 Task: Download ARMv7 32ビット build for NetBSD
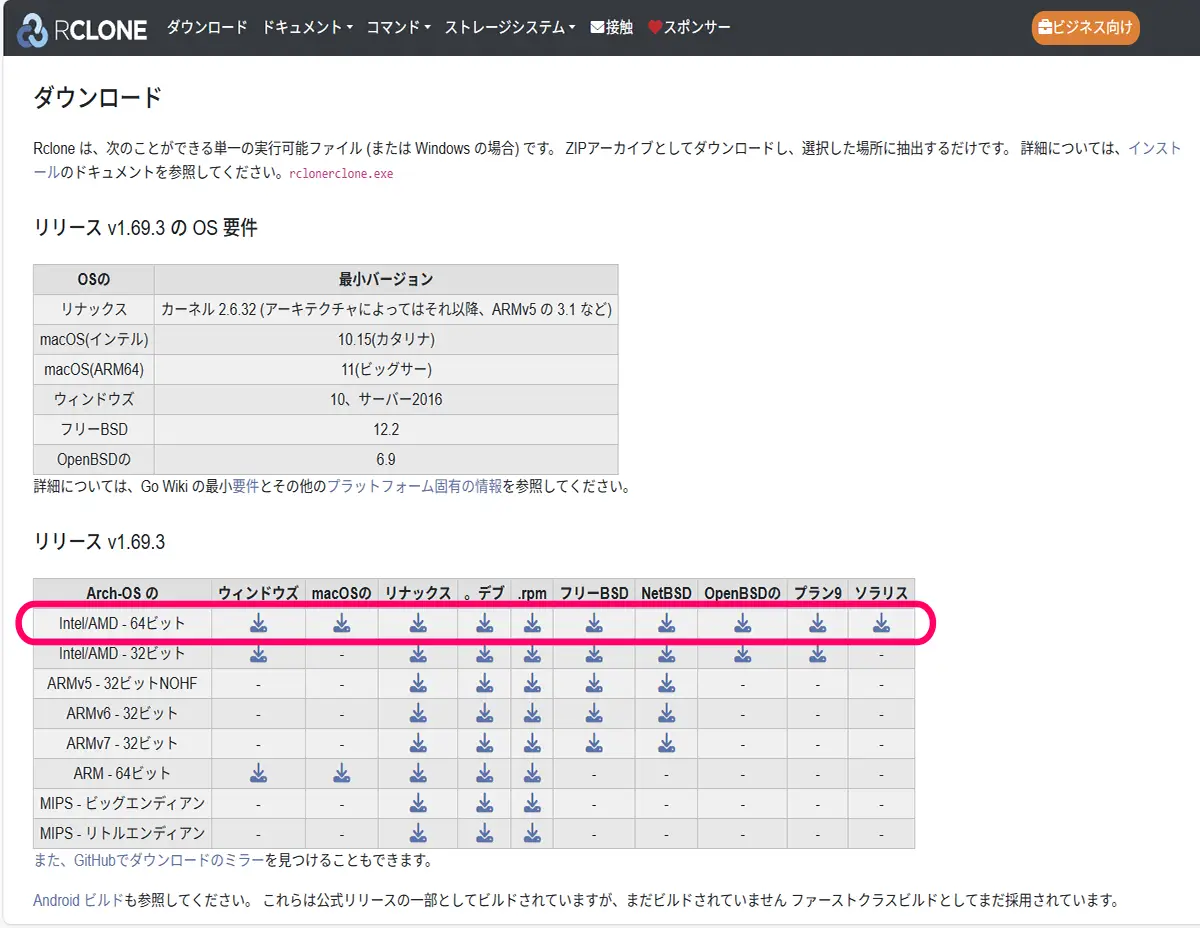click(x=666, y=744)
